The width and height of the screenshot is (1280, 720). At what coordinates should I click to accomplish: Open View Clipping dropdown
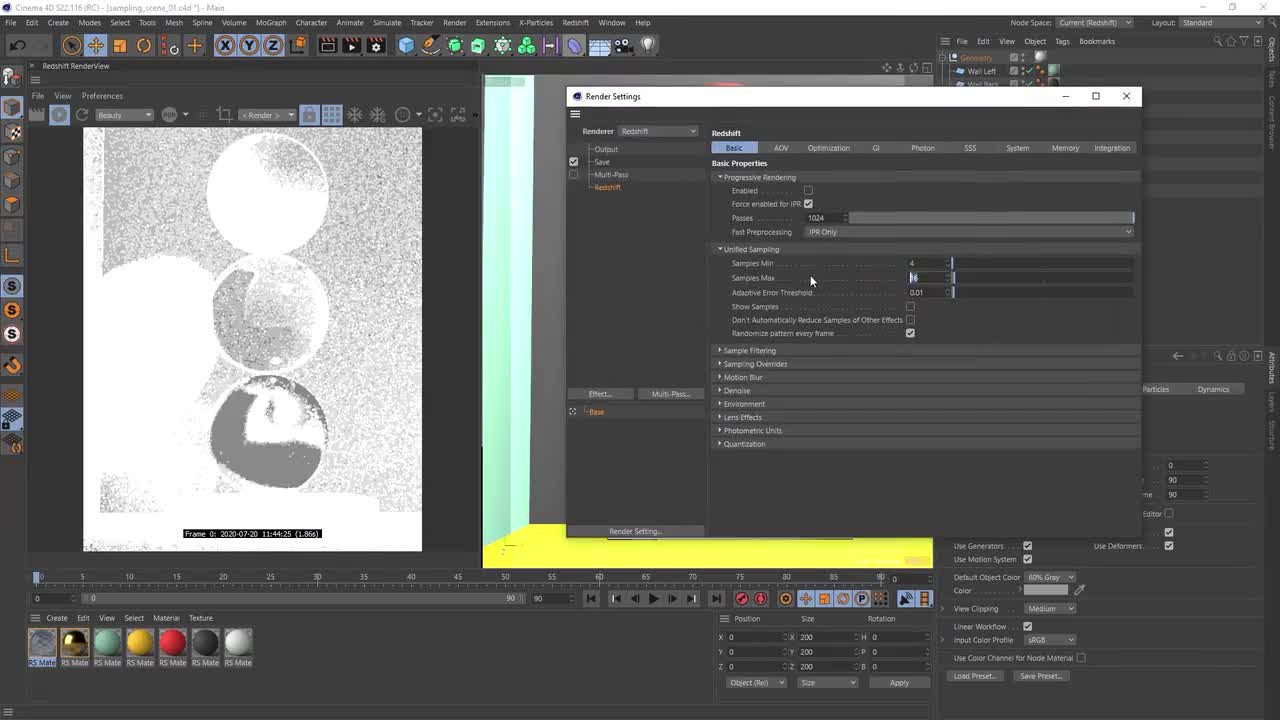click(x=1051, y=608)
